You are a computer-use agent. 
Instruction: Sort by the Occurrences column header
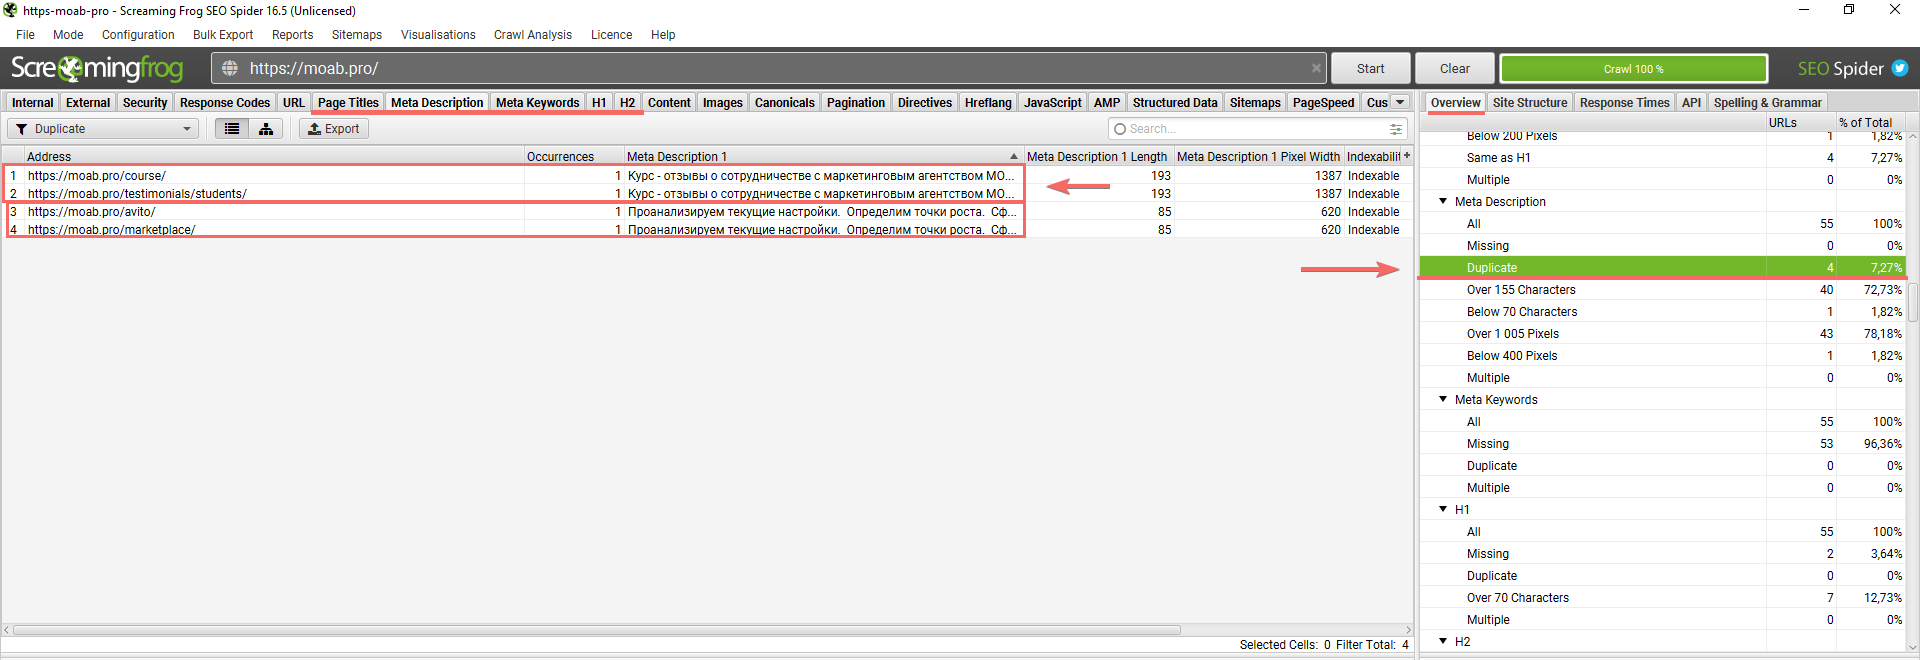click(574, 156)
